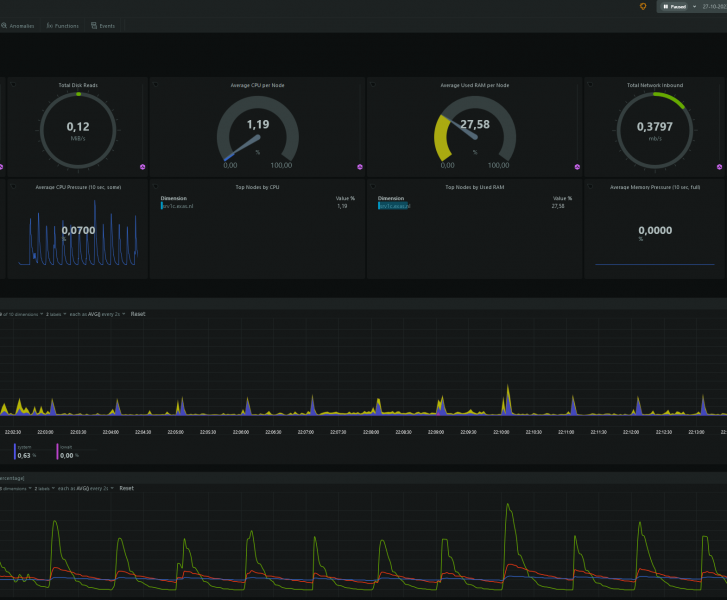Click the blue system legend color bar

(x=15, y=452)
